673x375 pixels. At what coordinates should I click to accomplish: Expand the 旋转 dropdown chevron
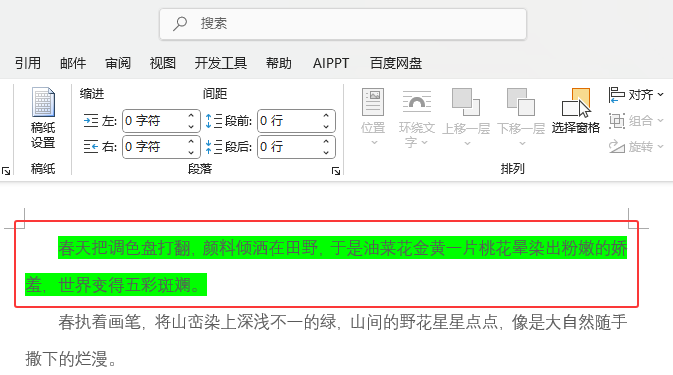661,147
